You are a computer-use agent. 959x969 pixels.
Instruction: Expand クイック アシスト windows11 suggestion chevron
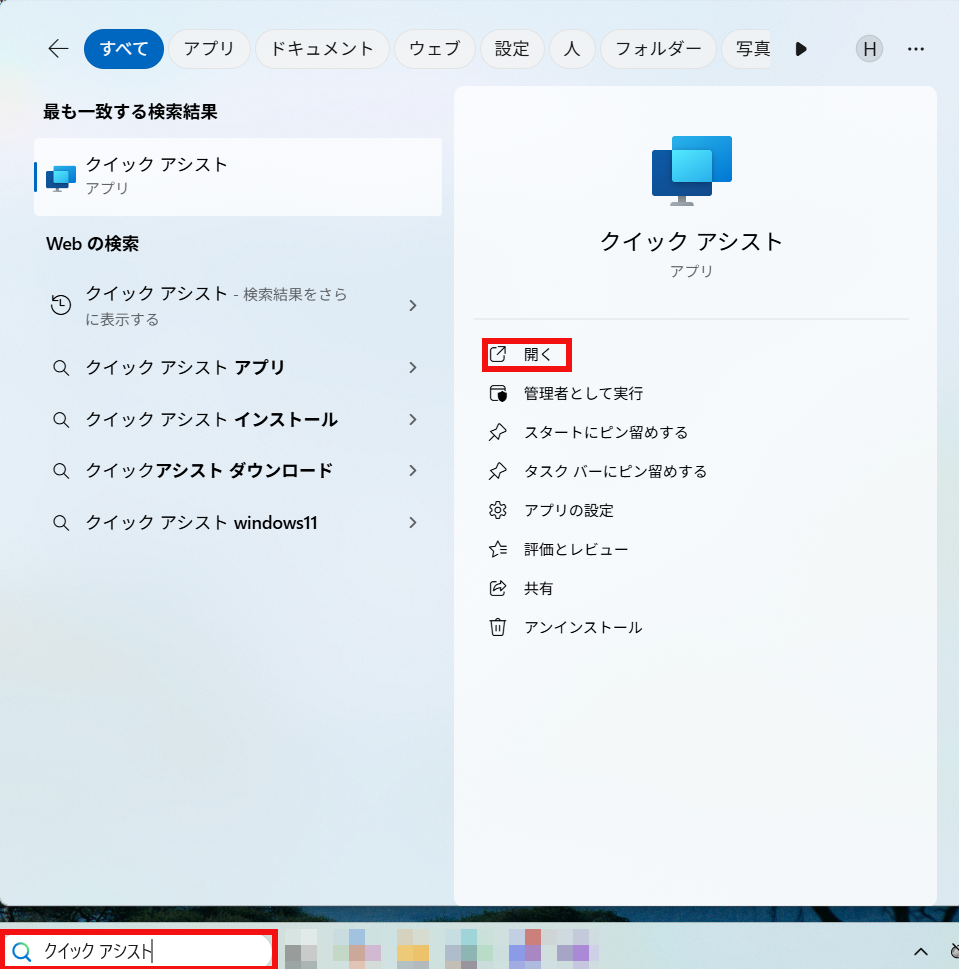click(x=412, y=522)
